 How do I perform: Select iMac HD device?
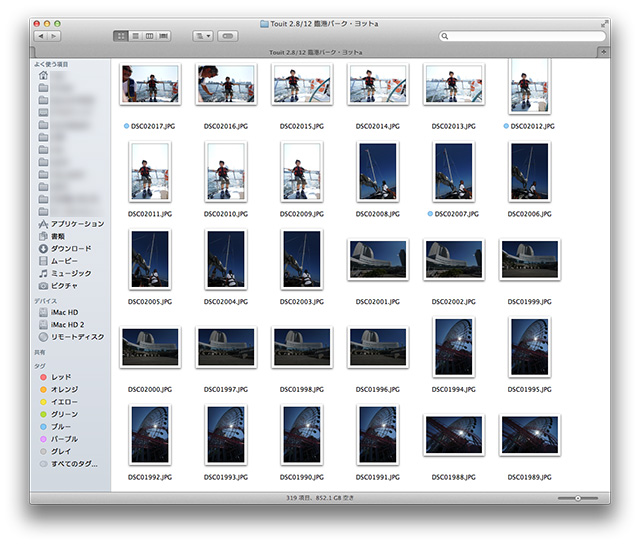pos(58,312)
